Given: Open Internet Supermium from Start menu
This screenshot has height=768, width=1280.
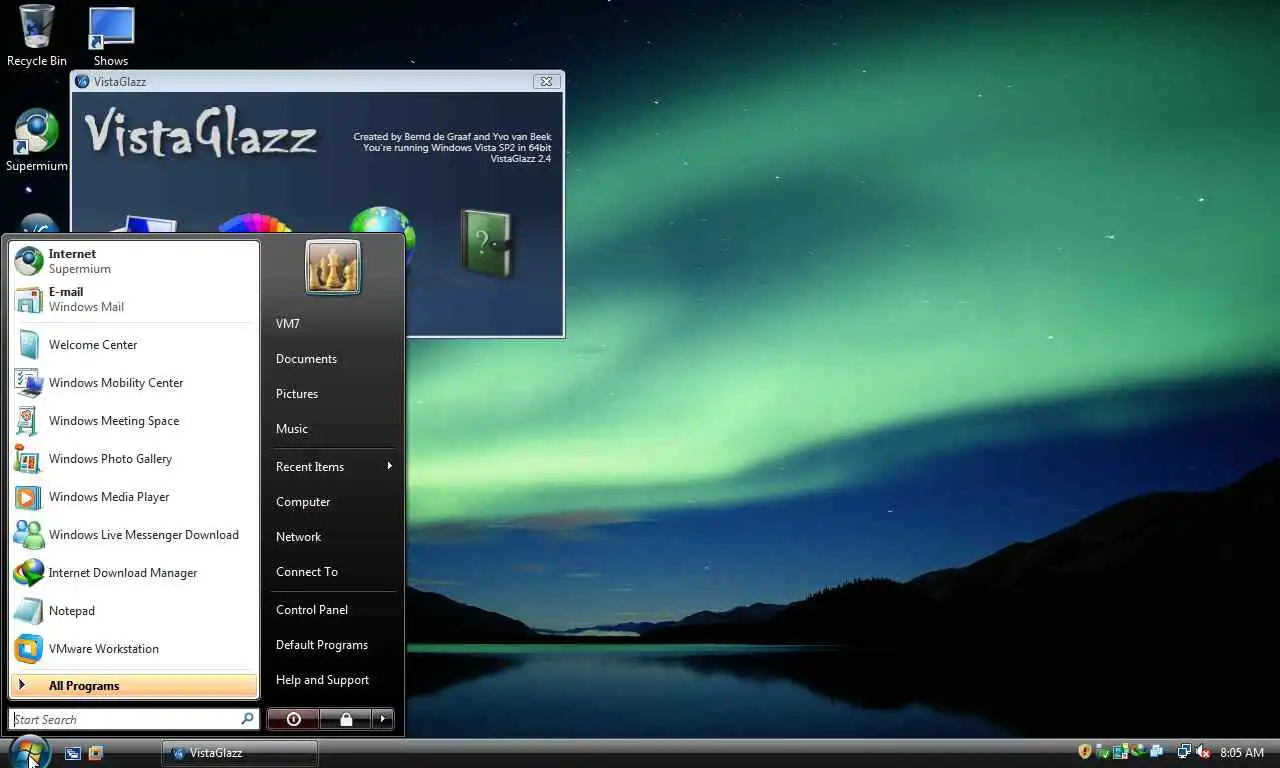Looking at the screenshot, I should point(134,261).
